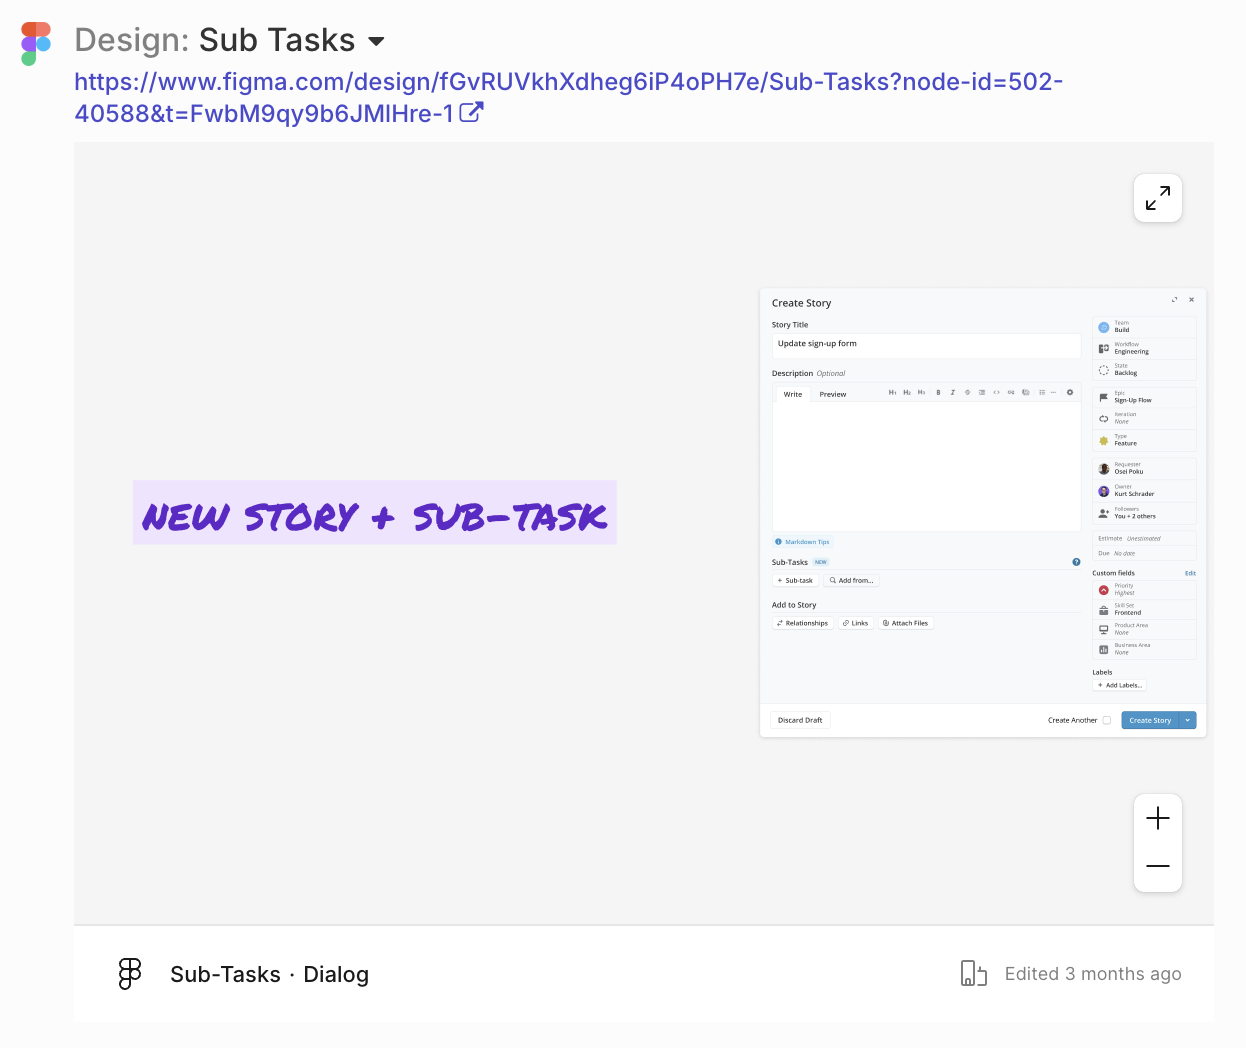The image size is (1246, 1048).
Task: Open the Workflow Engineering selector
Action: (x=1145, y=348)
